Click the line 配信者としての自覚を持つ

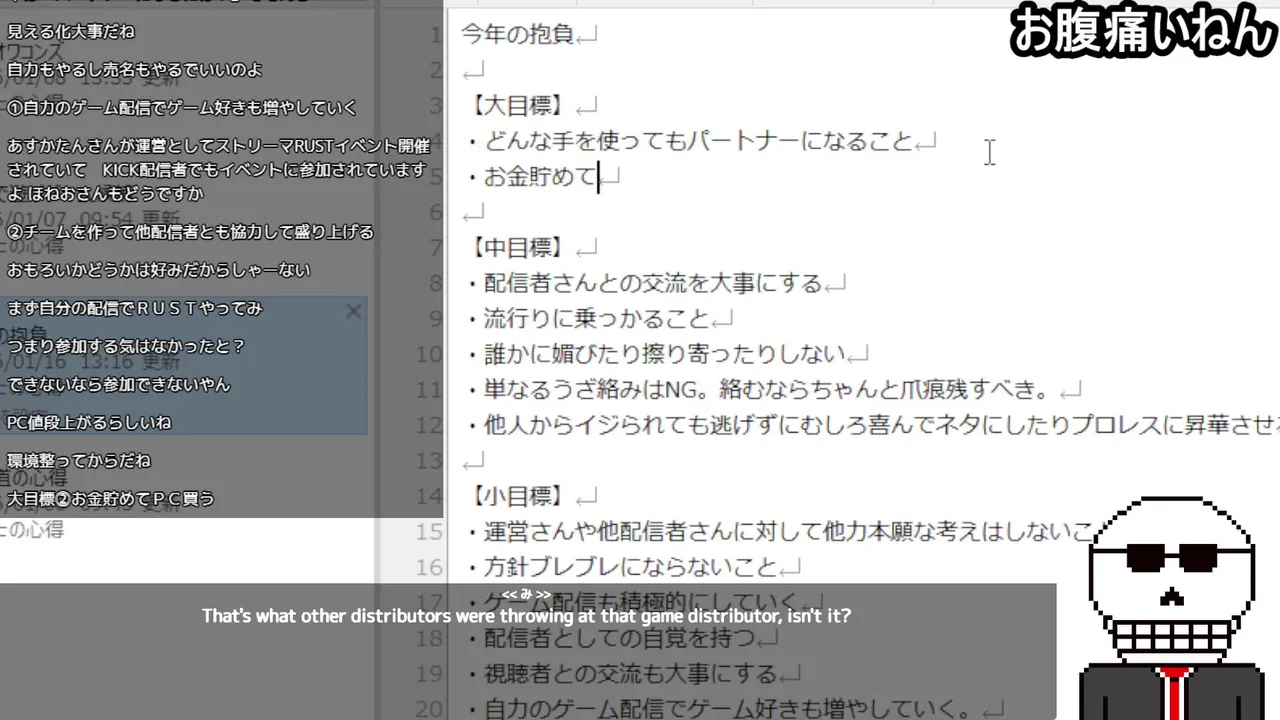click(x=610, y=638)
